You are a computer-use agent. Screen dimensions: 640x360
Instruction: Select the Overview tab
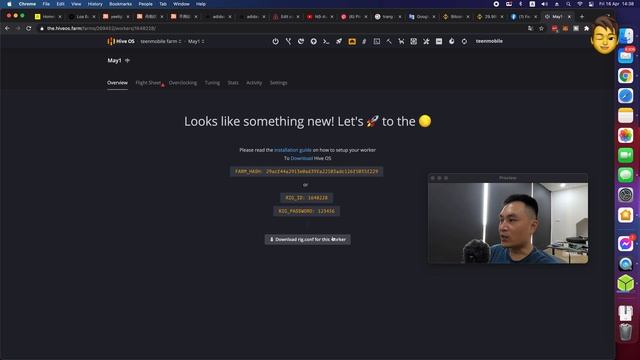(x=117, y=83)
